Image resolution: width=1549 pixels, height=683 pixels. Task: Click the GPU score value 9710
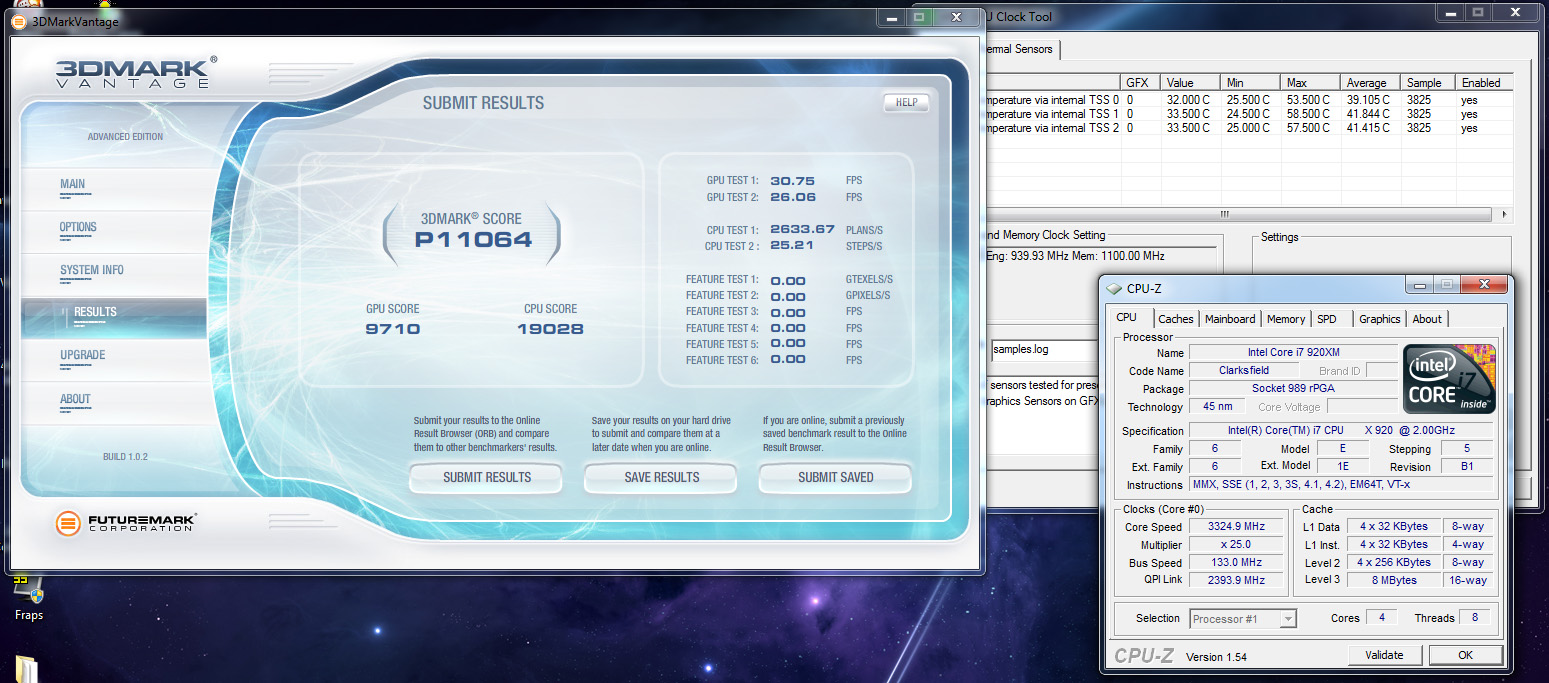tap(393, 329)
